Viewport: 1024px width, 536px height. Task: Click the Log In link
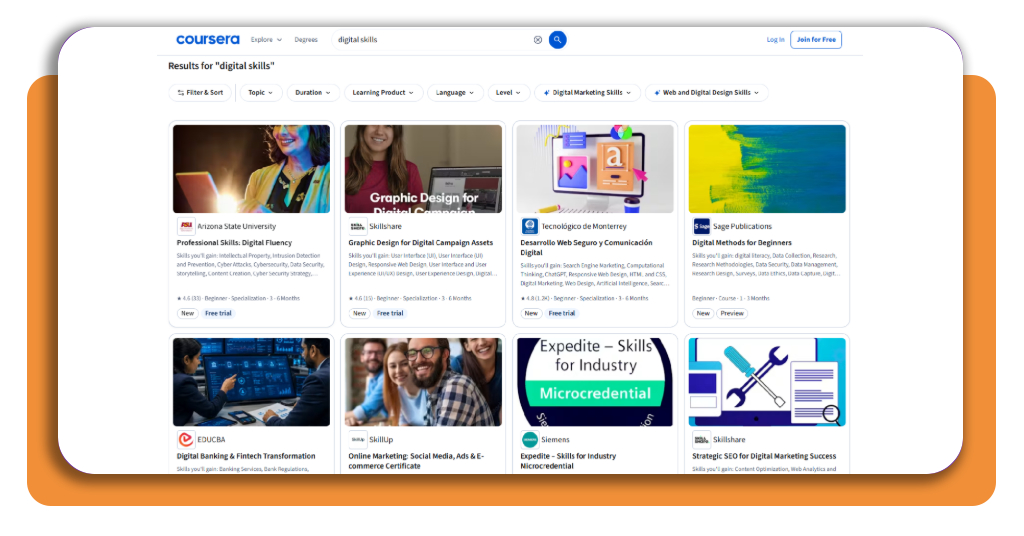[x=775, y=40]
